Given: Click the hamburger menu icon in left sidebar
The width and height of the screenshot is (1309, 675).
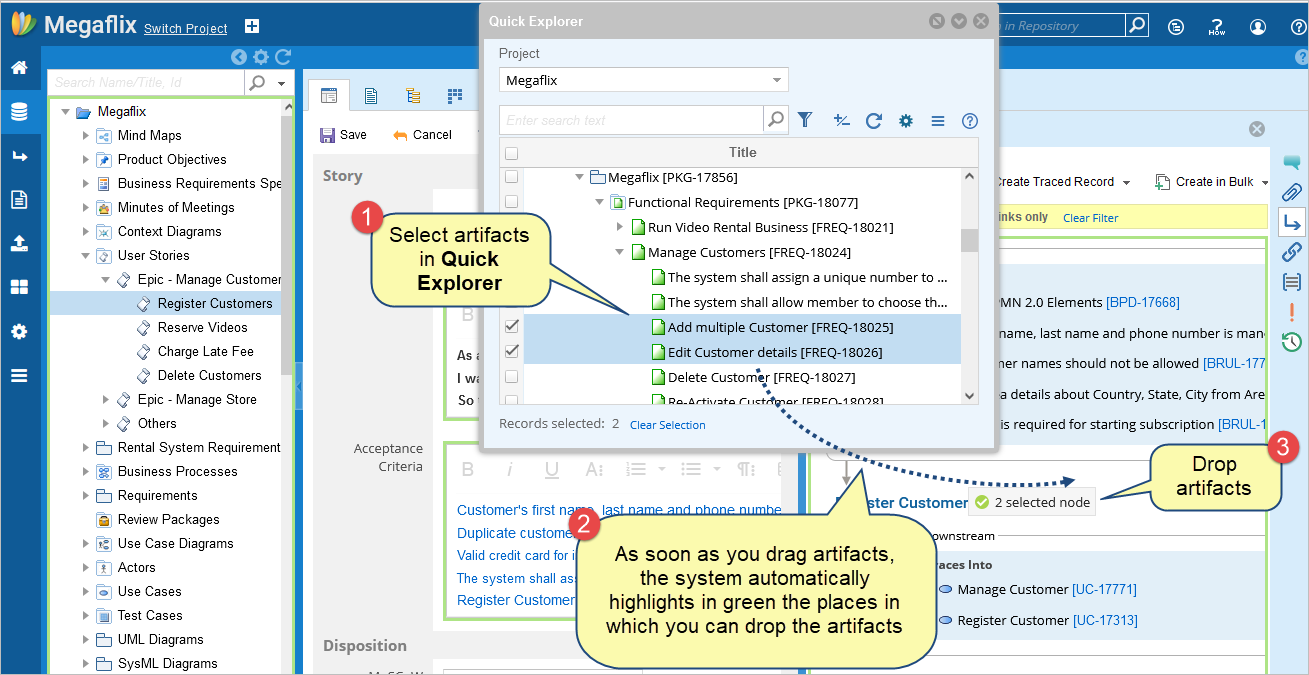Looking at the screenshot, I should (x=19, y=375).
